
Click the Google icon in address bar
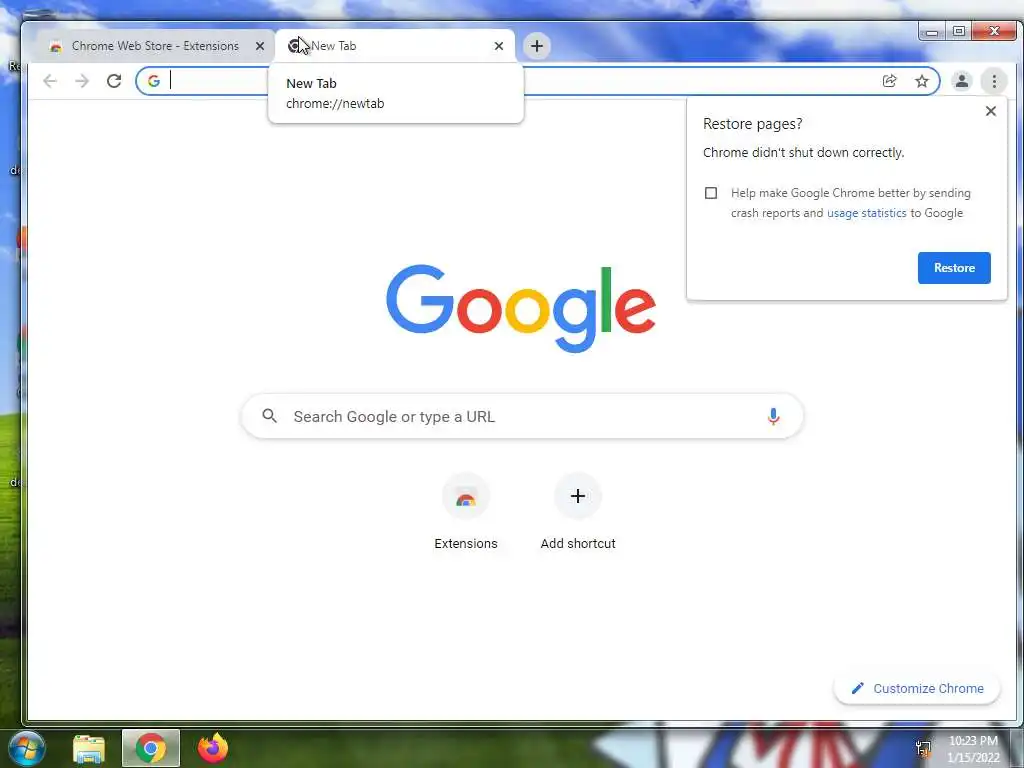pos(154,81)
